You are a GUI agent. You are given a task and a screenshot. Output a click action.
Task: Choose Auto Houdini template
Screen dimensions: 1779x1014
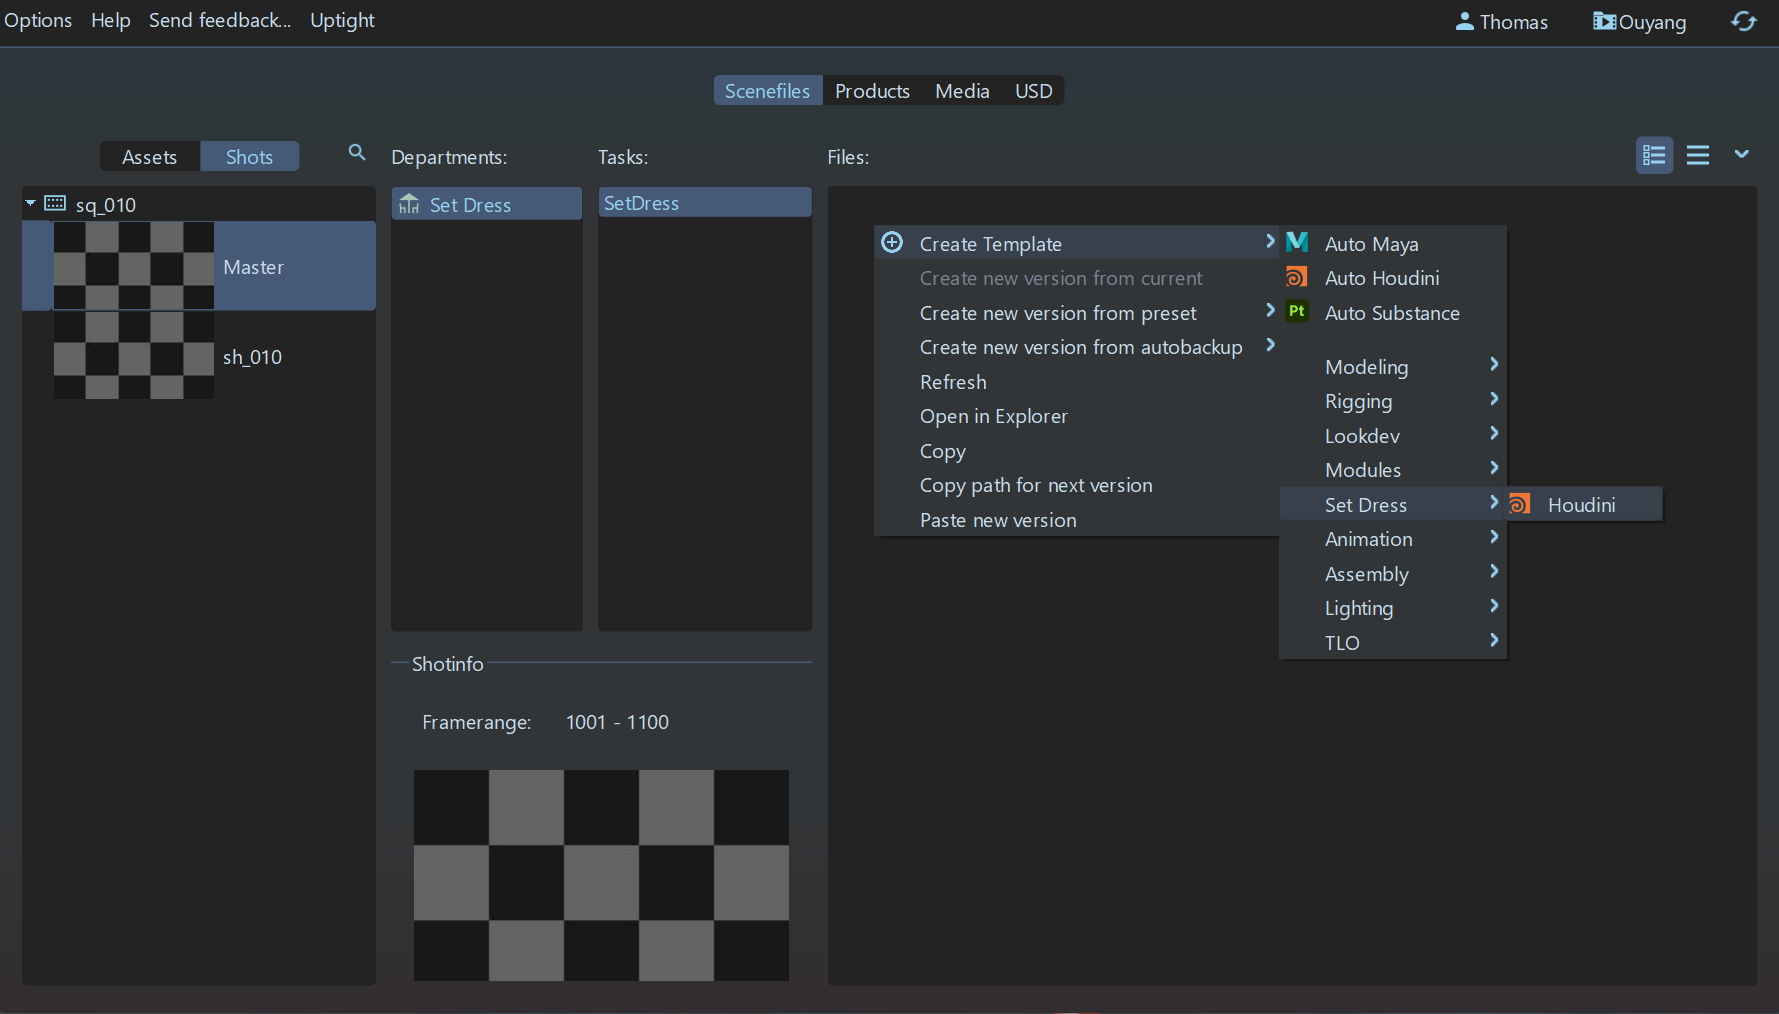(x=1381, y=278)
